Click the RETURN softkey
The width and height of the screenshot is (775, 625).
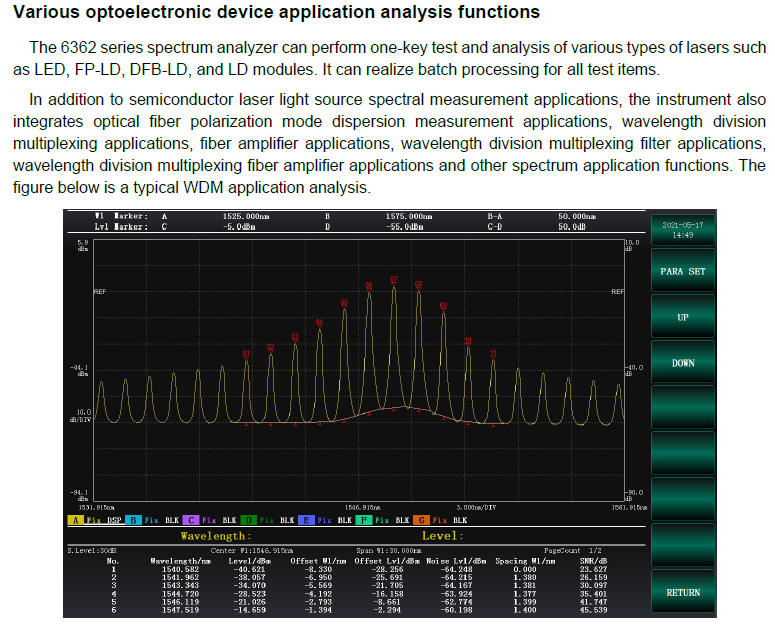[683, 592]
